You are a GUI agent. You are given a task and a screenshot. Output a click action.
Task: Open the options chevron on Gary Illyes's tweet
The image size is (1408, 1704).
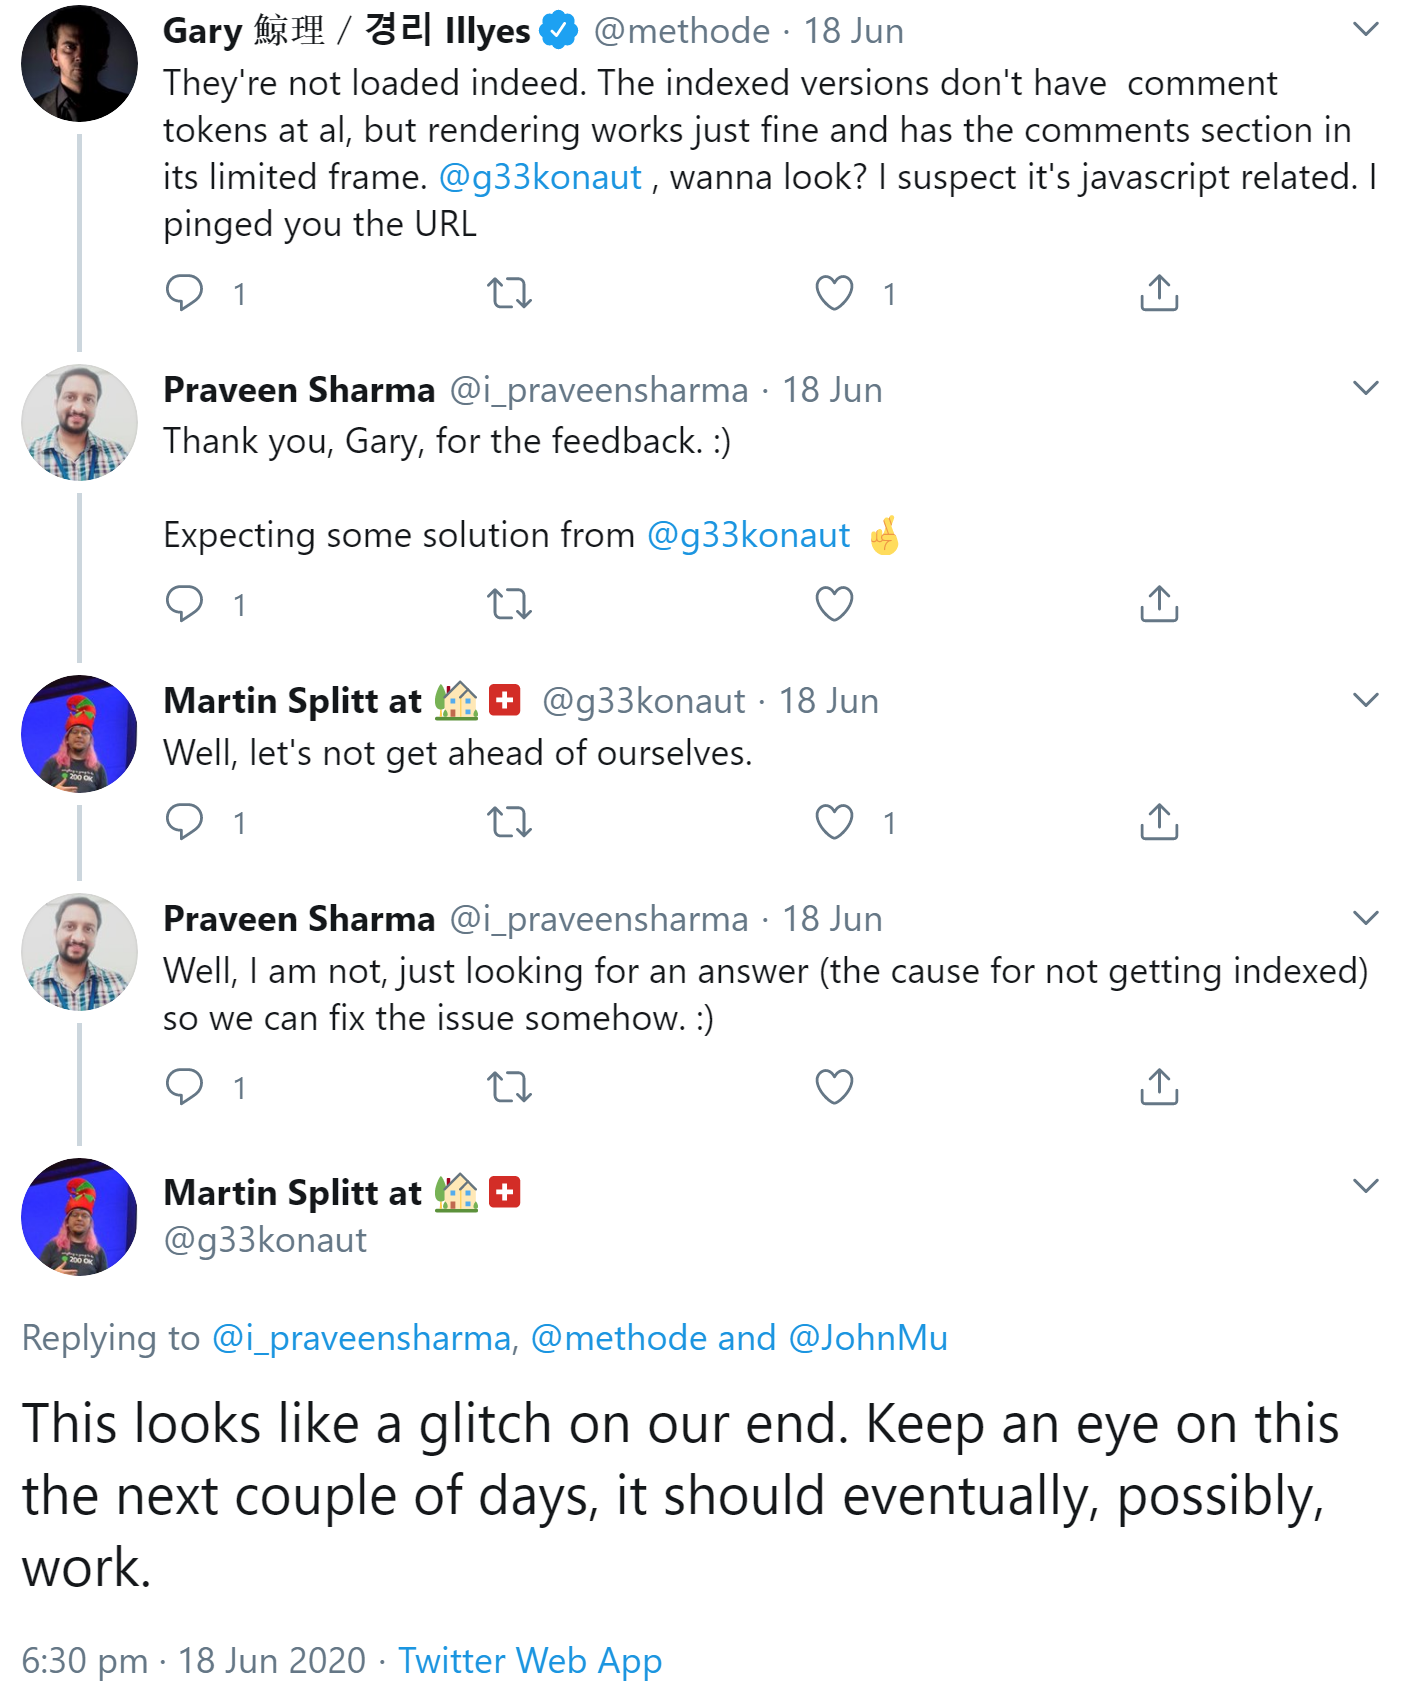pyautogui.click(x=1366, y=28)
